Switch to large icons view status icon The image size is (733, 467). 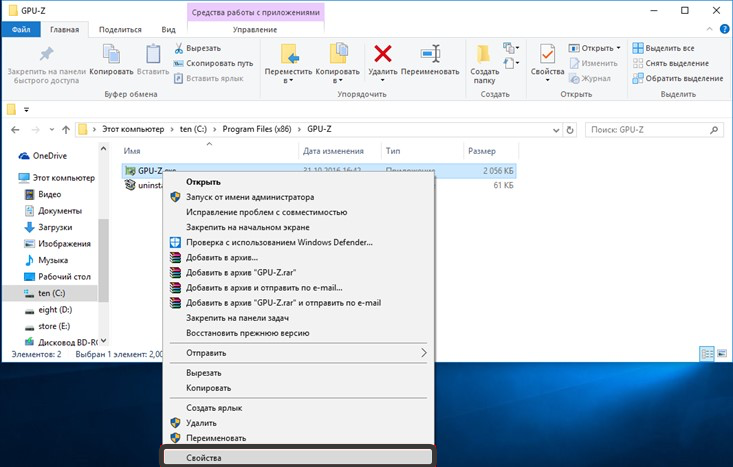coord(722,354)
